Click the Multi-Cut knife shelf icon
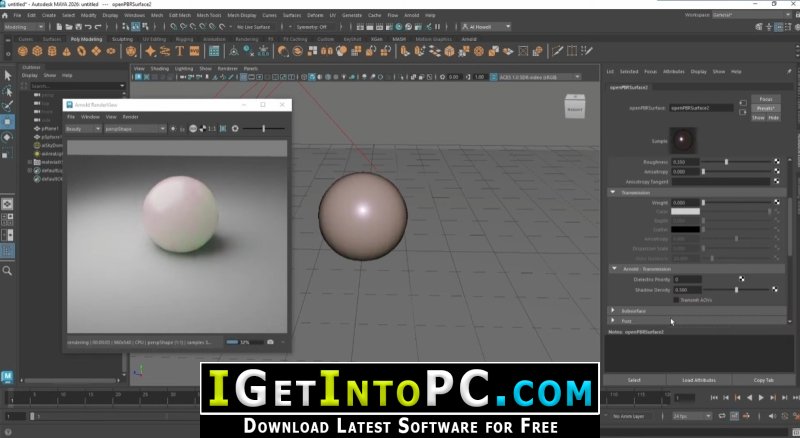Image resolution: width=800 pixels, height=438 pixels. 557,51
